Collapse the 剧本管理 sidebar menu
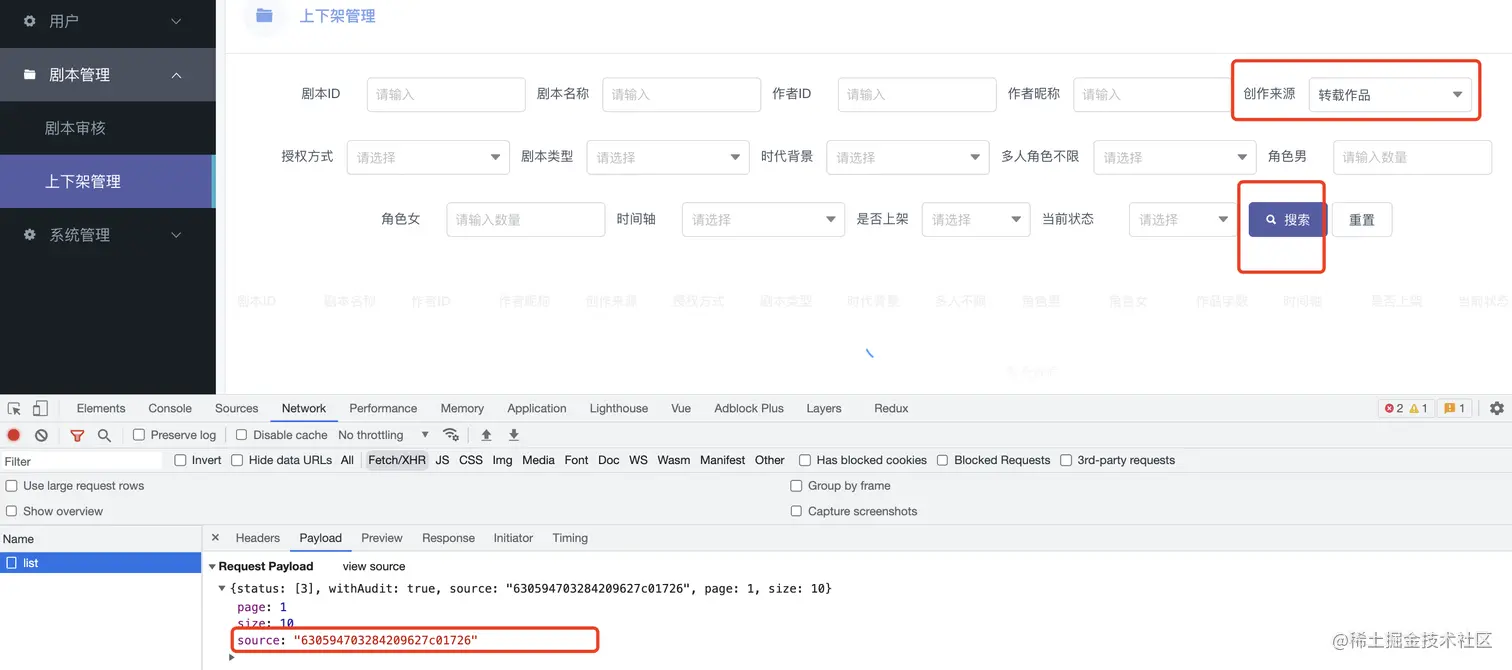This screenshot has width=1512, height=670. click(x=107, y=75)
